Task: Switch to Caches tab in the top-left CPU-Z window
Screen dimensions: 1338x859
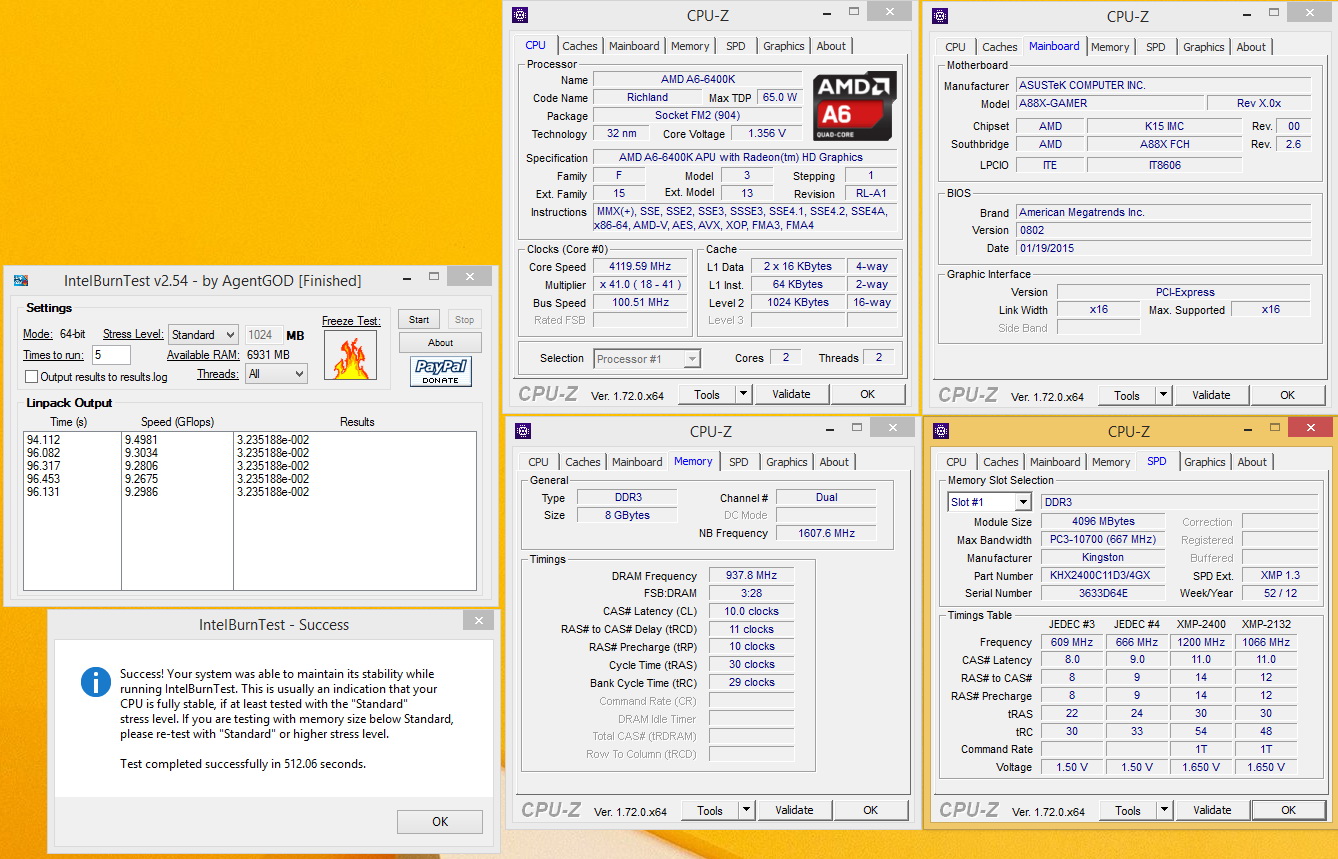Action: [x=580, y=46]
